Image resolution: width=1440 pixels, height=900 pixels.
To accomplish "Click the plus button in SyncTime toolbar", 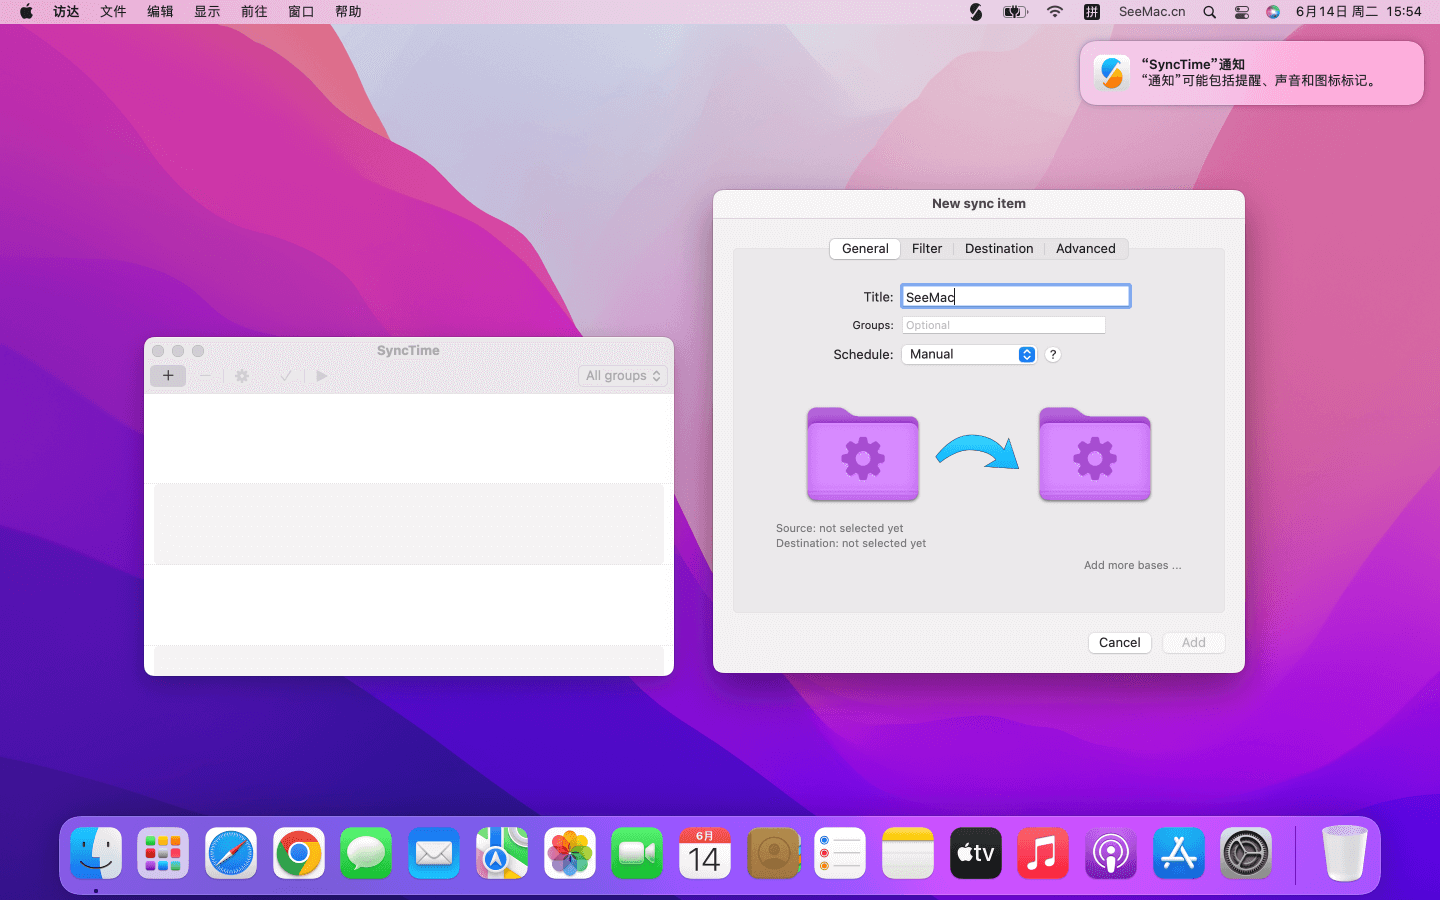I will [168, 376].
